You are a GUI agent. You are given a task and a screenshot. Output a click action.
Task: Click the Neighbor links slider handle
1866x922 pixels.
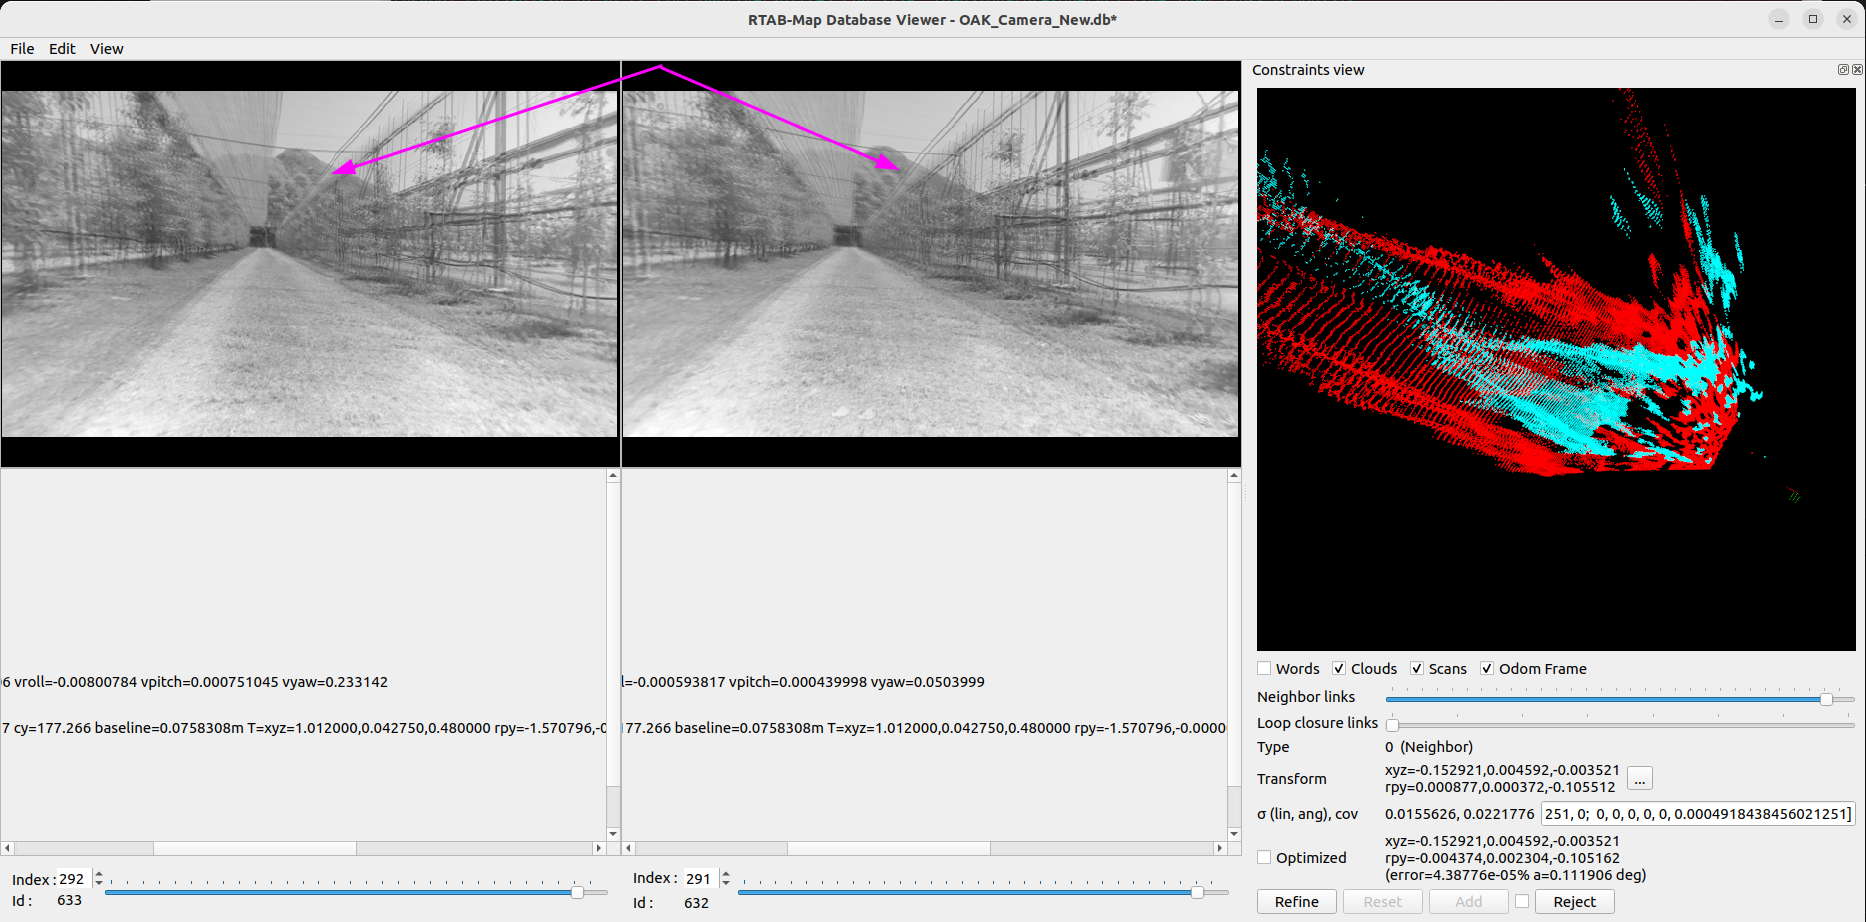click(x=1826, y=699)
